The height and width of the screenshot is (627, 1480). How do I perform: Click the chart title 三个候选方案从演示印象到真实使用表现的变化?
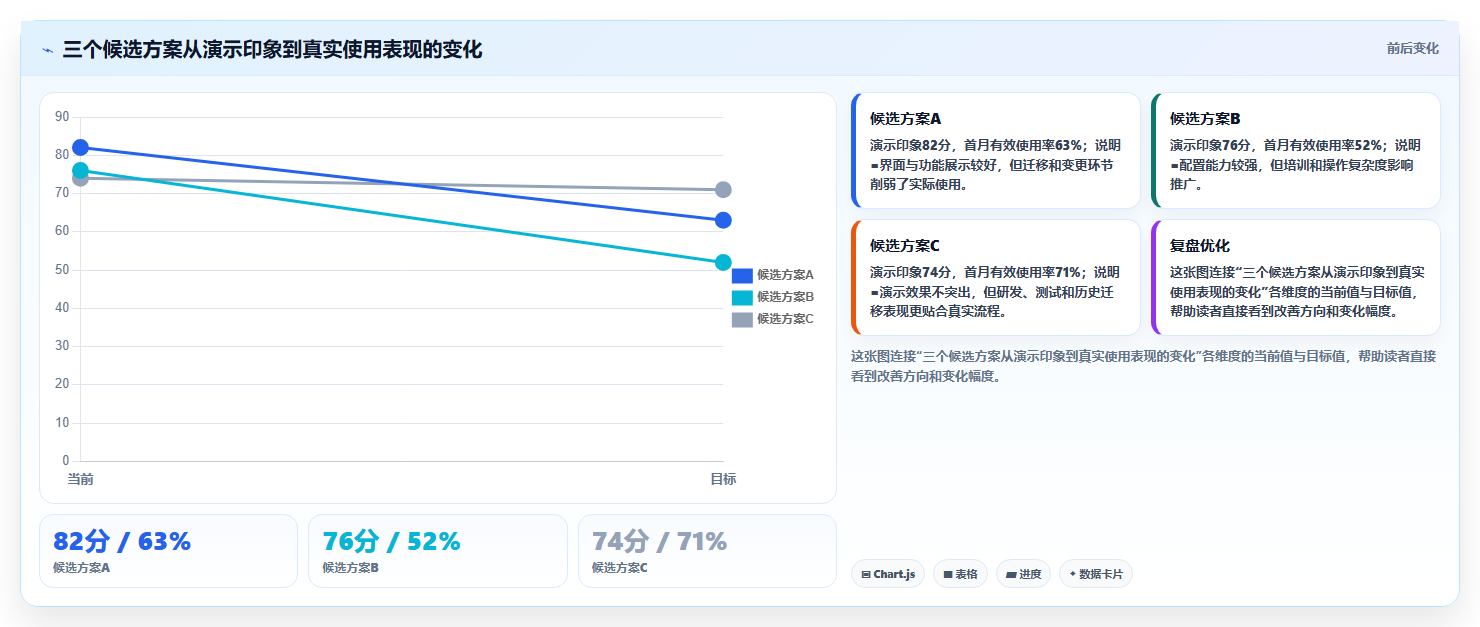tap(272, 49)
